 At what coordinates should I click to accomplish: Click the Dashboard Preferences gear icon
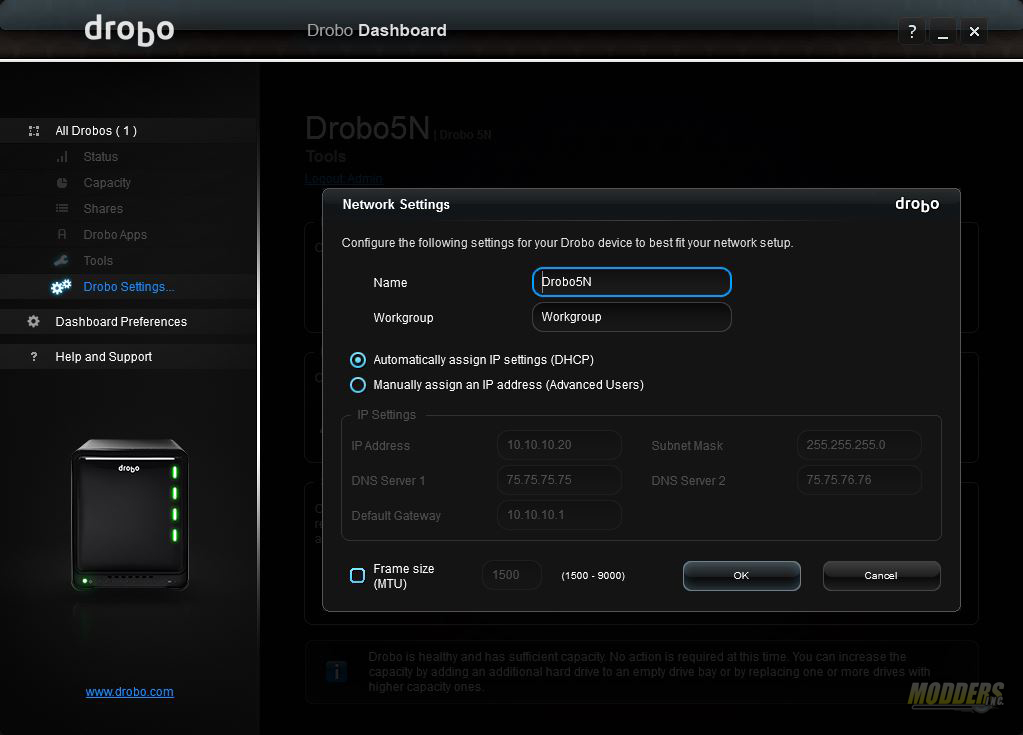point(33,322)
